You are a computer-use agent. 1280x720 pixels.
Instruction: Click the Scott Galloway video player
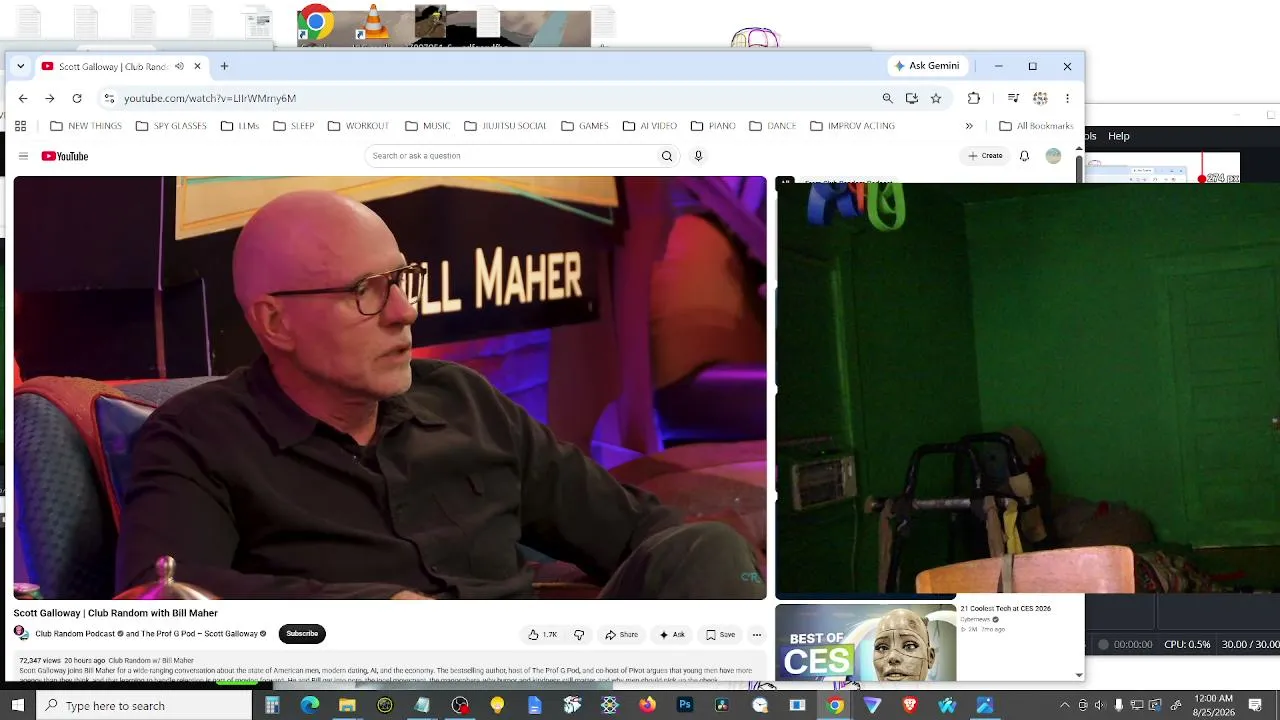coord(390,388)
